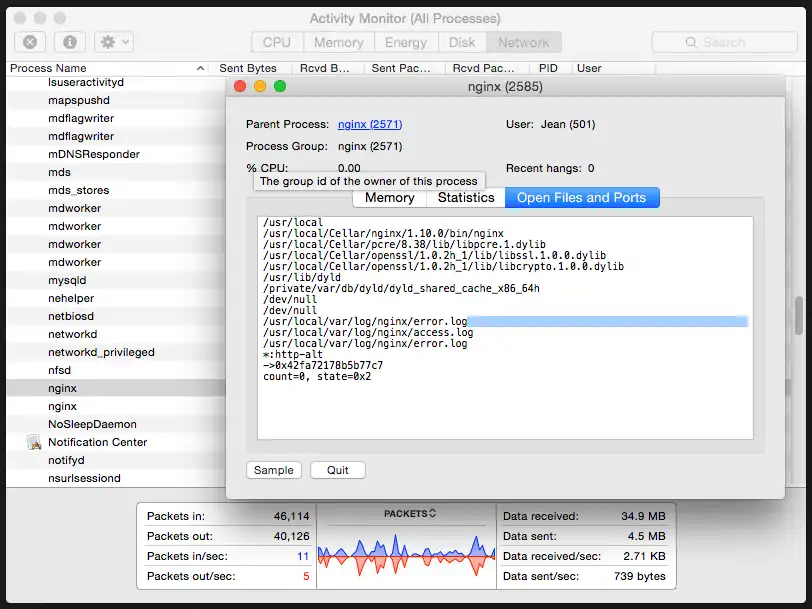Click the Sample button
The height and width of the screenshot is (609, 812).
coord(274,470)
